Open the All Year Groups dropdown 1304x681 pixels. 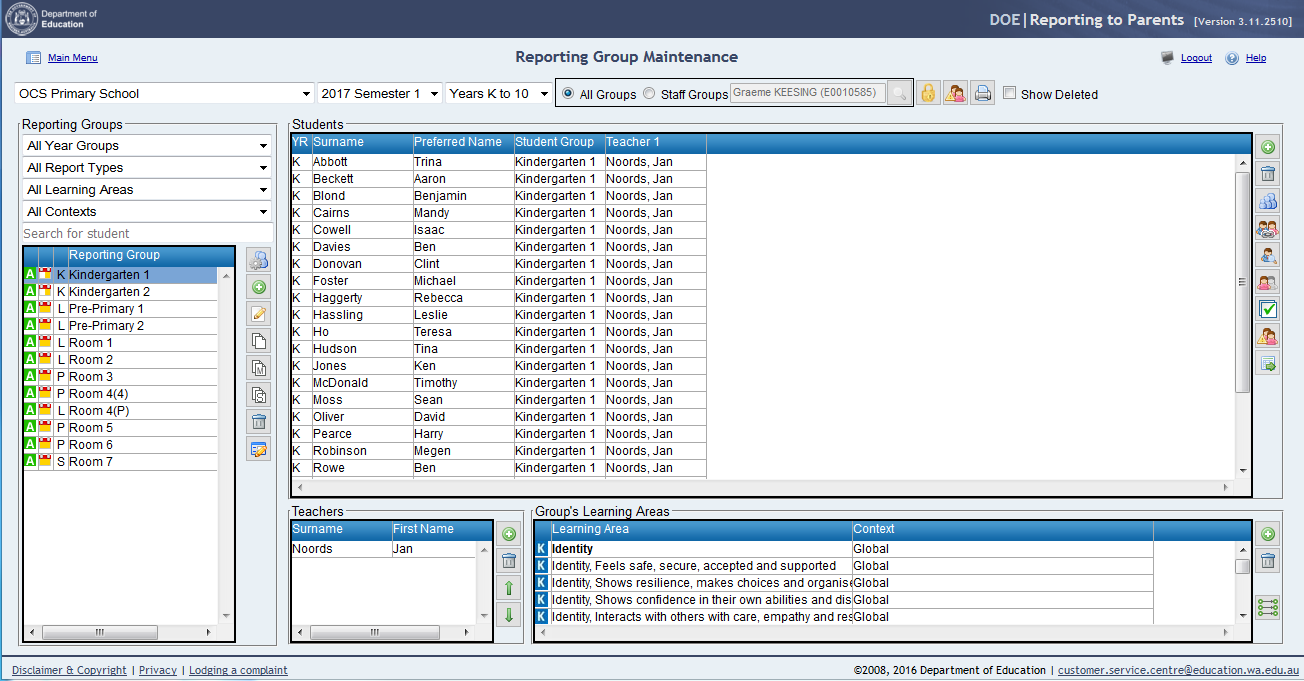147,146
